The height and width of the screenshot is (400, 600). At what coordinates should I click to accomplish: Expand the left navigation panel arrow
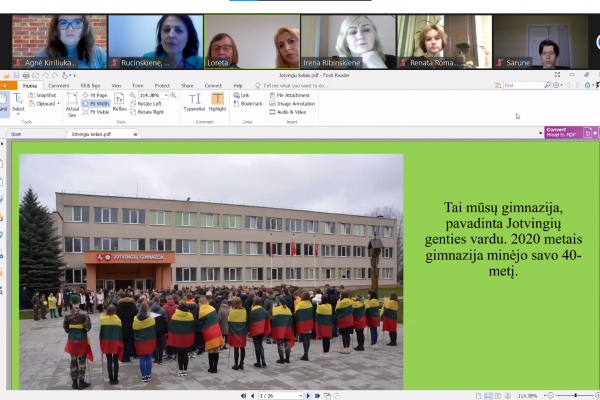pos(2,144)
